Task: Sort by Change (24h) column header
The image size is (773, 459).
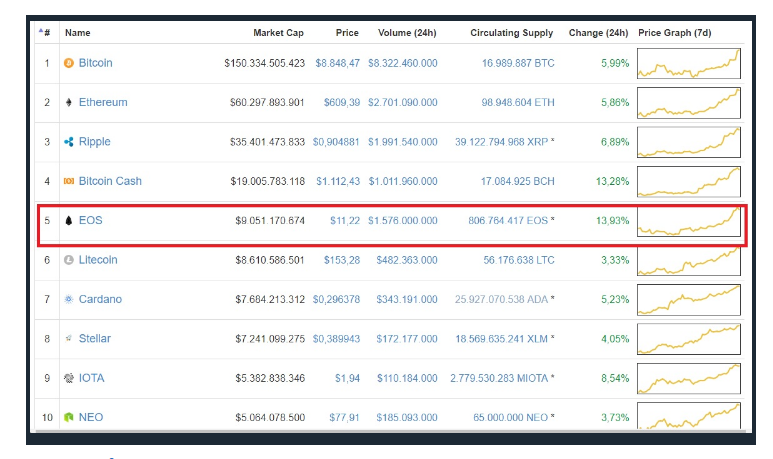Action: [x=598, y=33]
